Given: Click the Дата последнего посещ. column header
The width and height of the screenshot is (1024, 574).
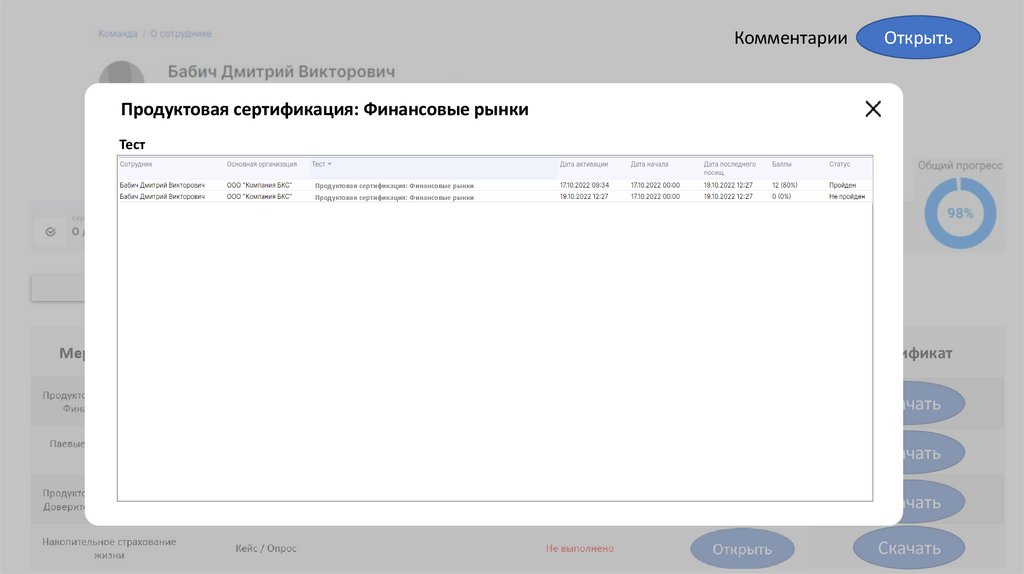Looking at the screenshot, I should click(729, 168).
